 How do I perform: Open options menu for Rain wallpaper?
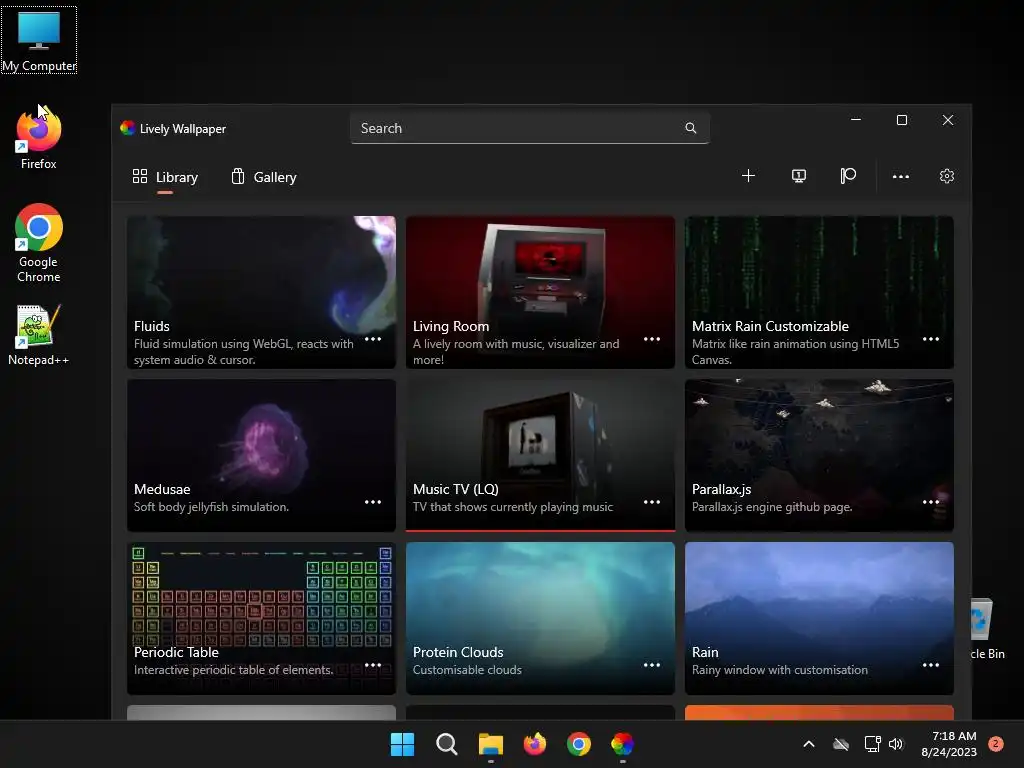pos(931,665)
